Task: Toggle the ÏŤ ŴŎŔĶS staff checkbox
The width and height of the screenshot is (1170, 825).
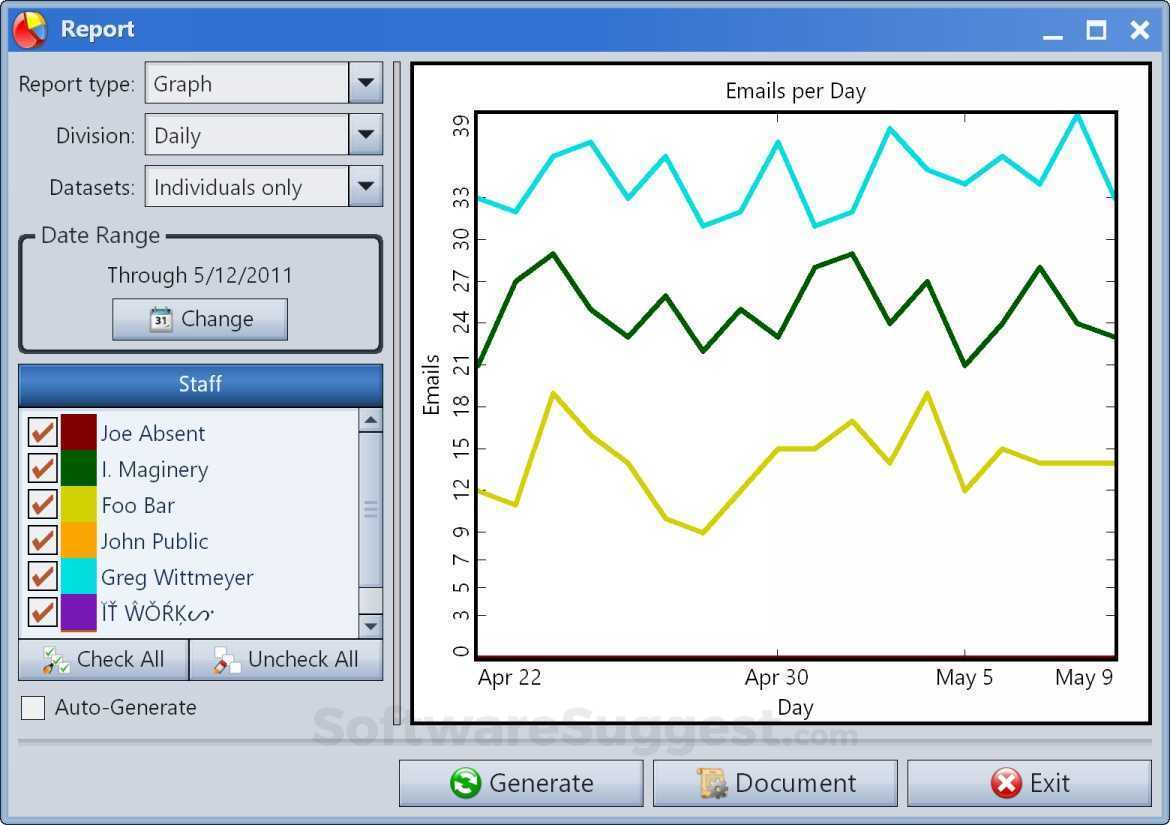Action: coord(43,612)
